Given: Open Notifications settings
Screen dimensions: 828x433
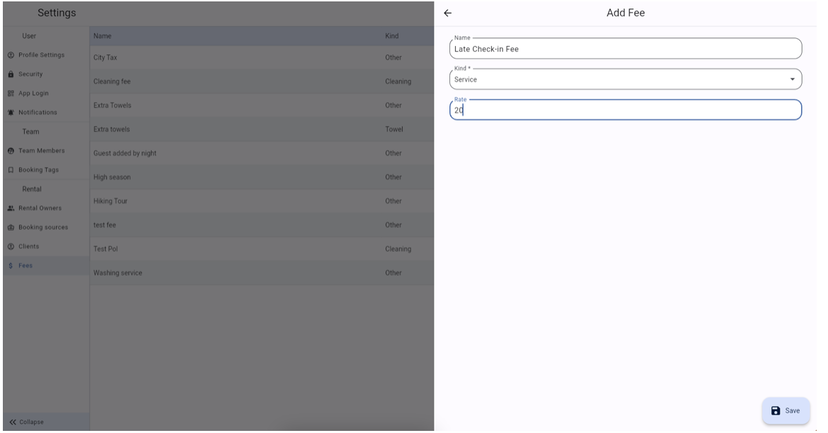Looking at the screenshot, I should 46,112.
